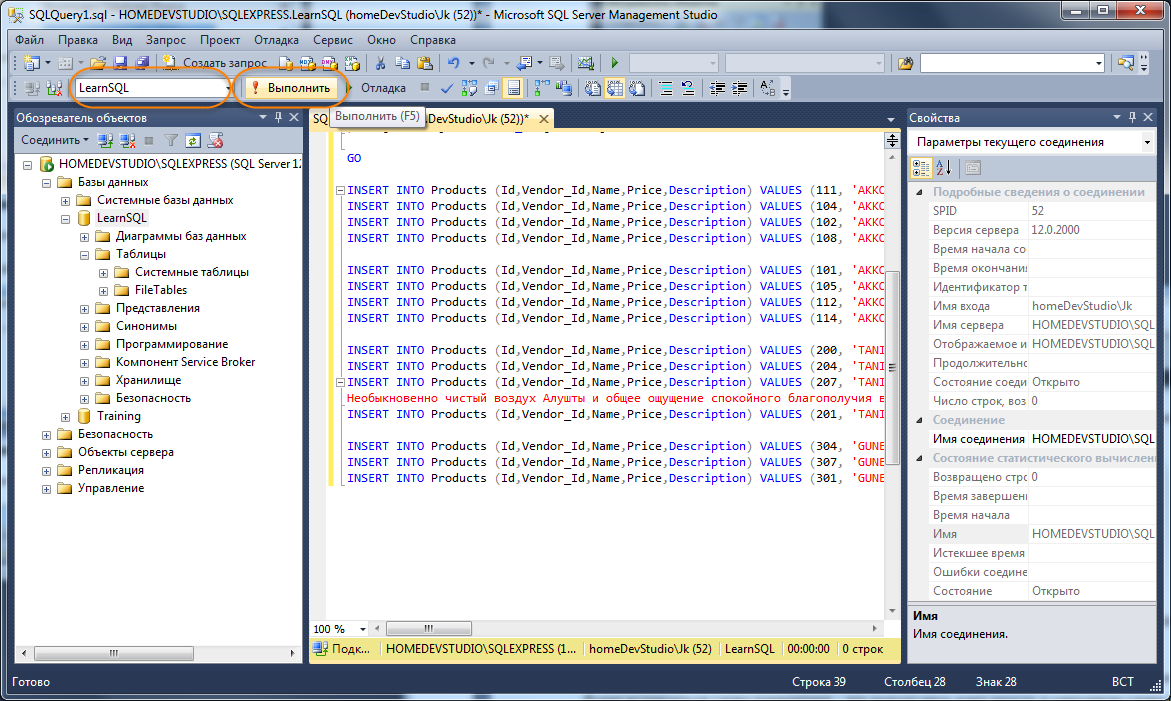This screenshot has height=701, width=1171.
Task: Click the Change connection icon
Action: coord(55,88)
